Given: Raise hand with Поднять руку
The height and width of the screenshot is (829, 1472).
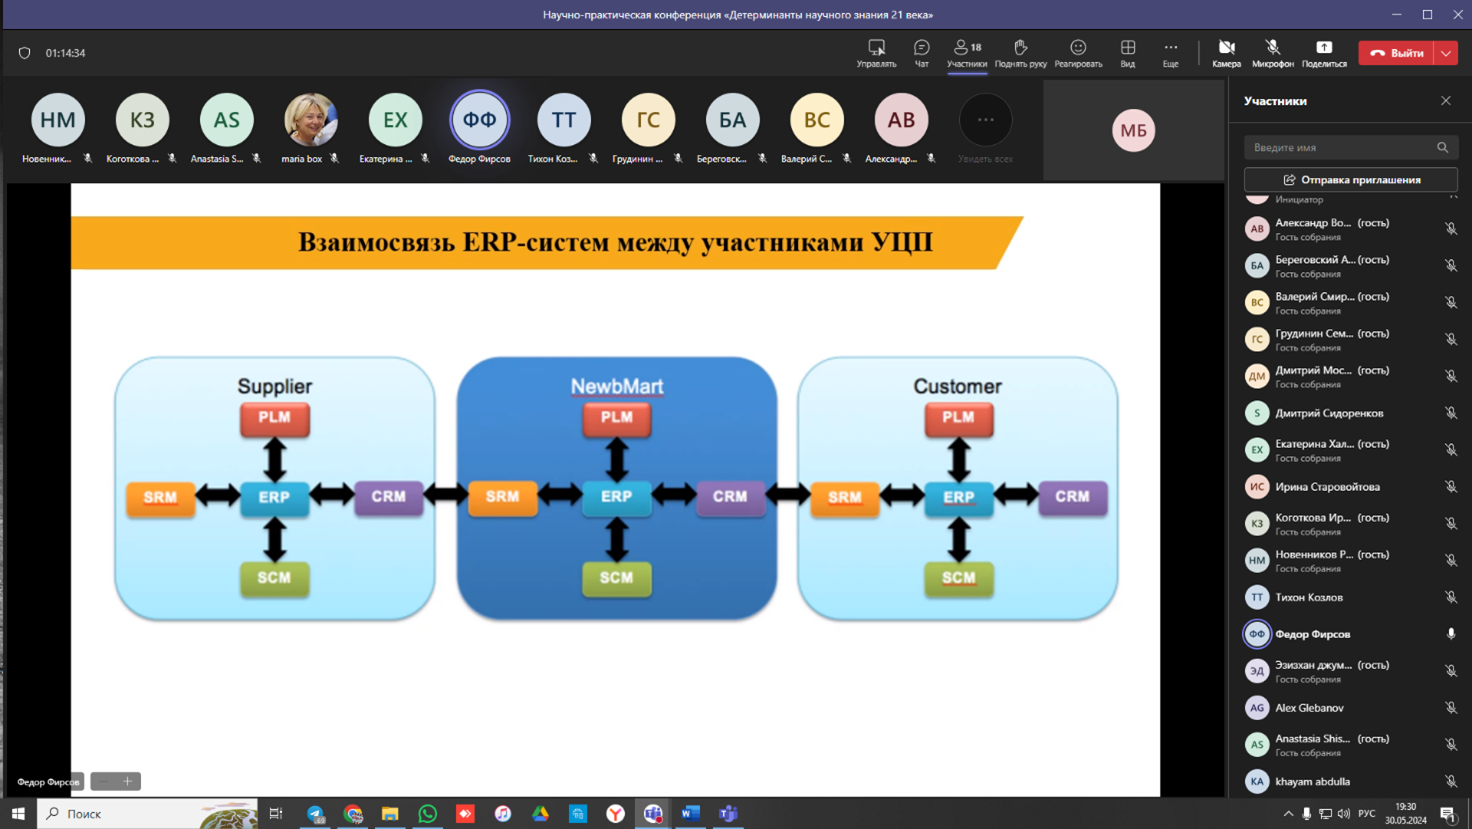Looking at the screenshot, I should 1020,53.
